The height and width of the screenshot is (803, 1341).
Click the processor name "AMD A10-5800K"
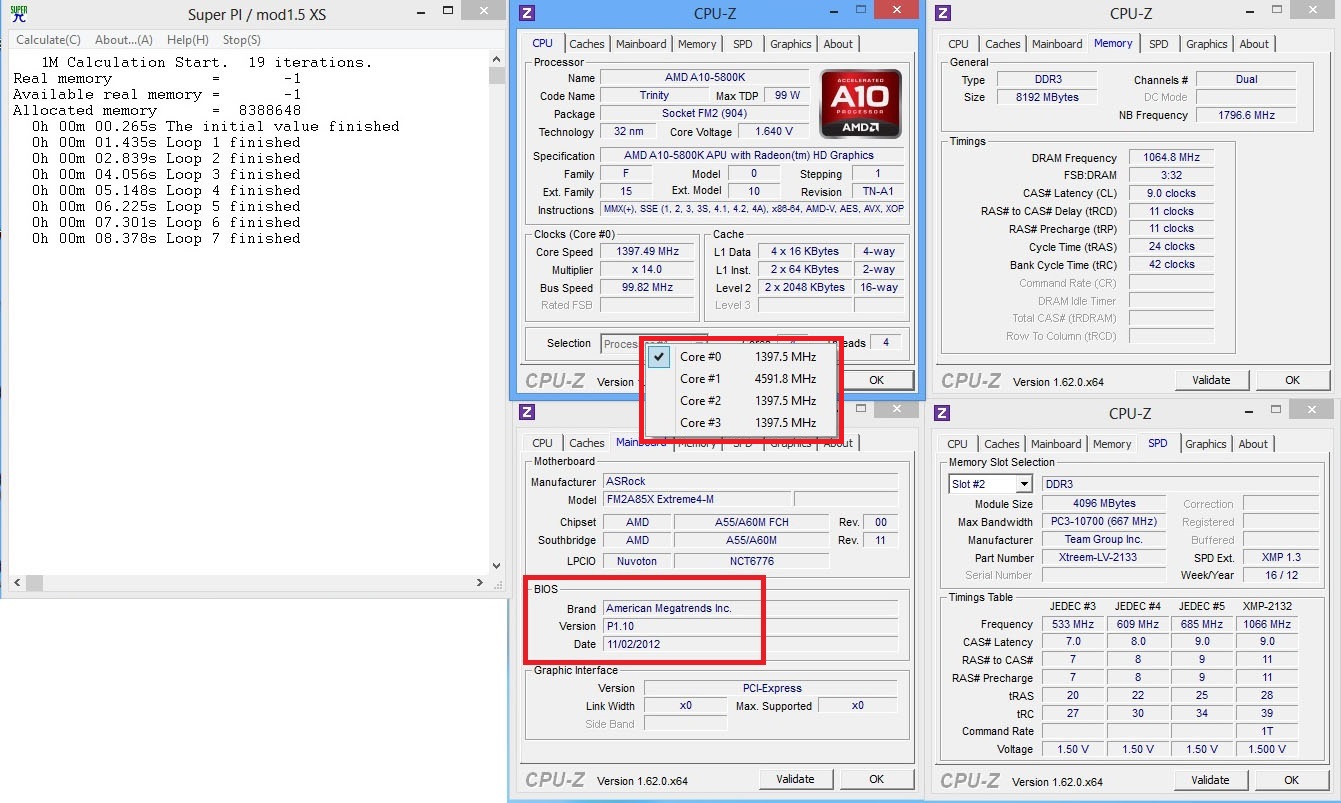pos(705,78)
